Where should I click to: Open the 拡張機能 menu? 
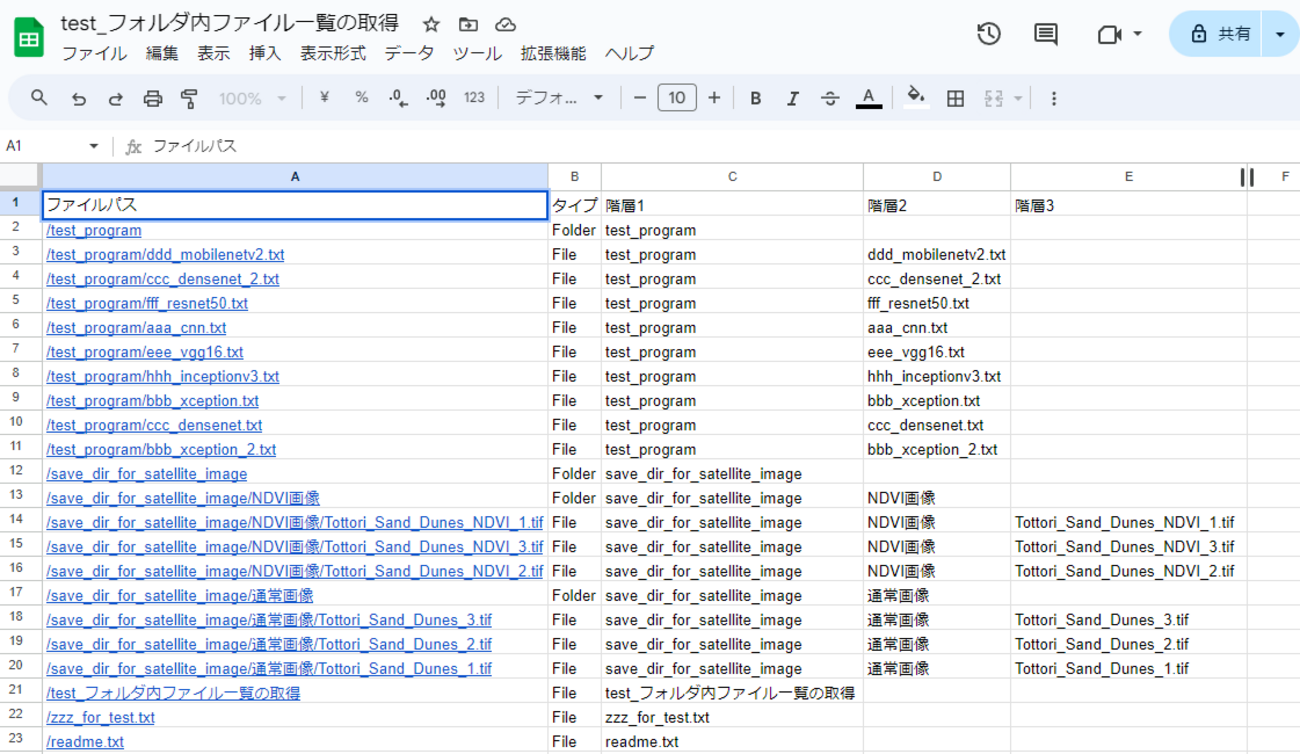click(x=553, y=54)
